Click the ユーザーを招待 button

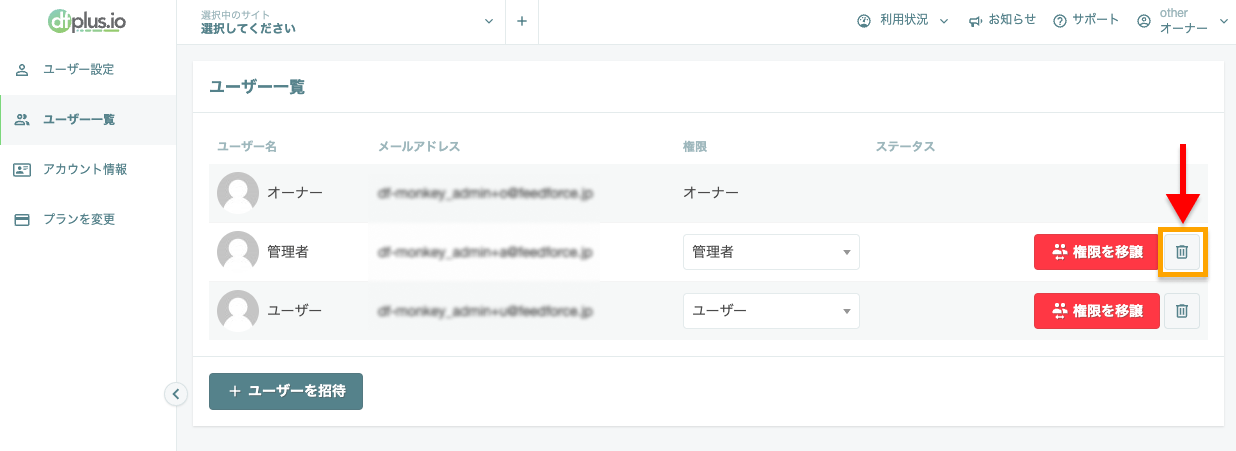(286, 391)
